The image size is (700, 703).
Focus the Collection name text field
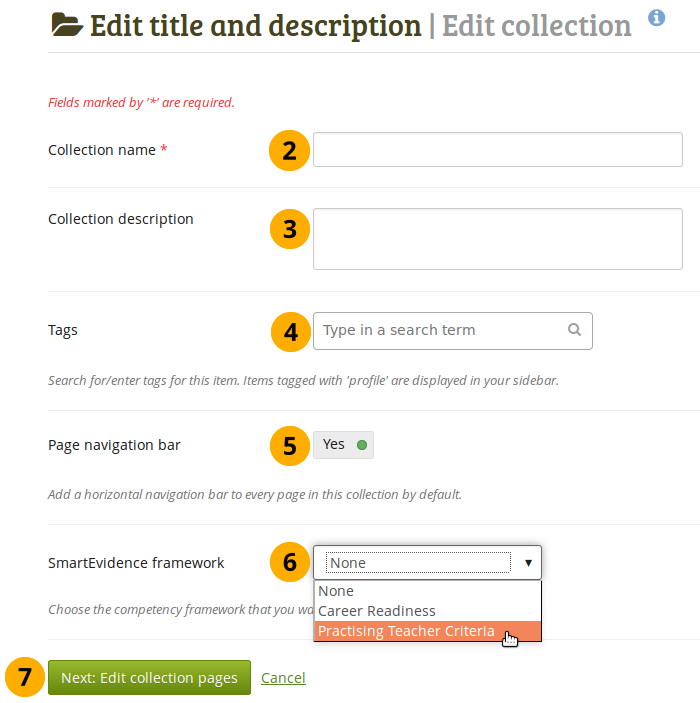[x=497, y=150]
